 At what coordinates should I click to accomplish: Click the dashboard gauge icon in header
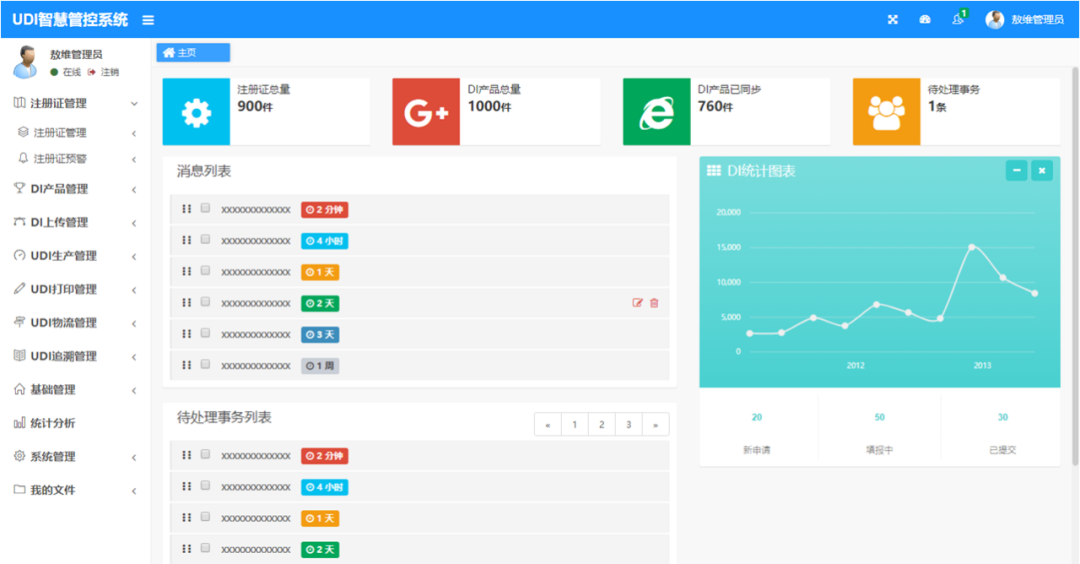pos(925,20)
